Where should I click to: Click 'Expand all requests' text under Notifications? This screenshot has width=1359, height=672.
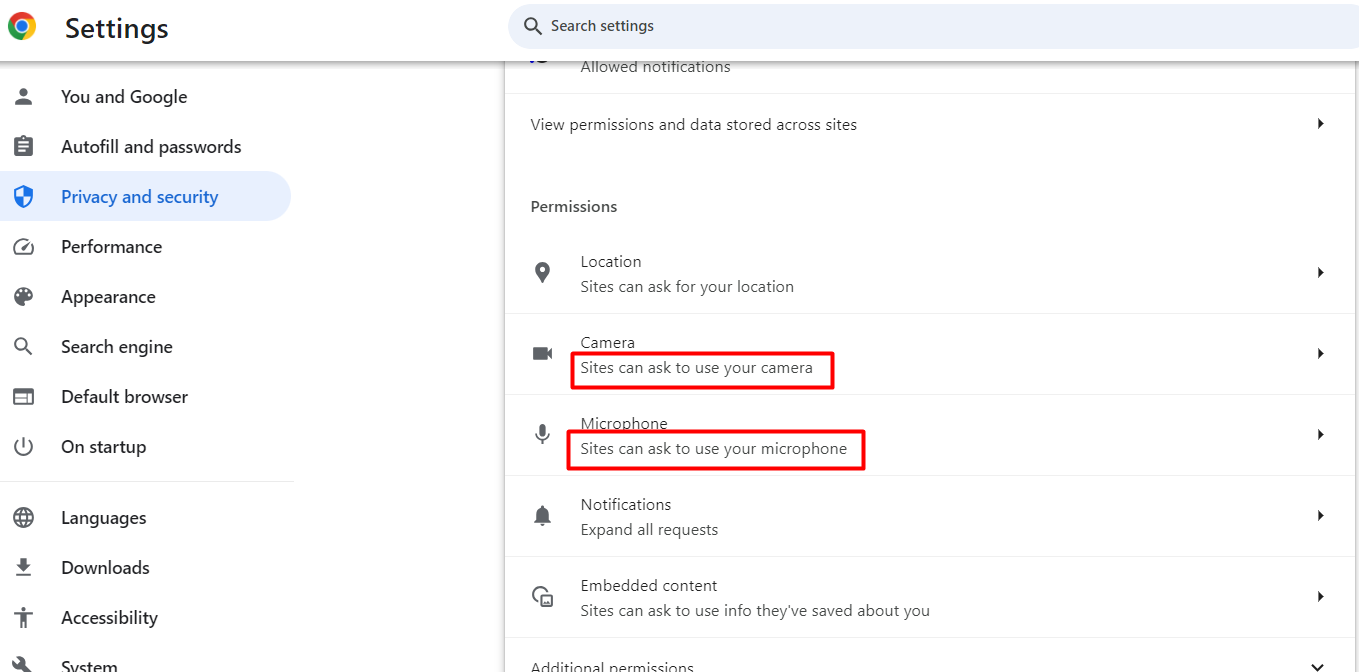point(649,530)
